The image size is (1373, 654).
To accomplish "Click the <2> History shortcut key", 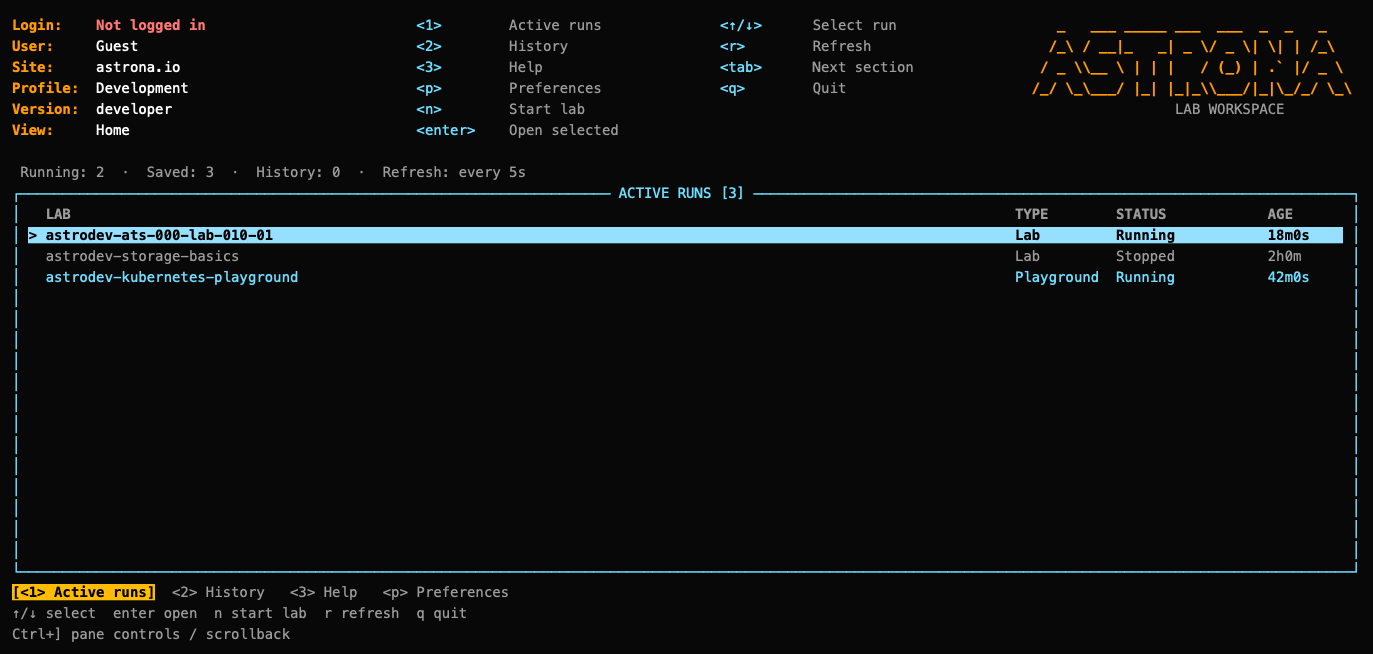I will [x=429, y=46].
